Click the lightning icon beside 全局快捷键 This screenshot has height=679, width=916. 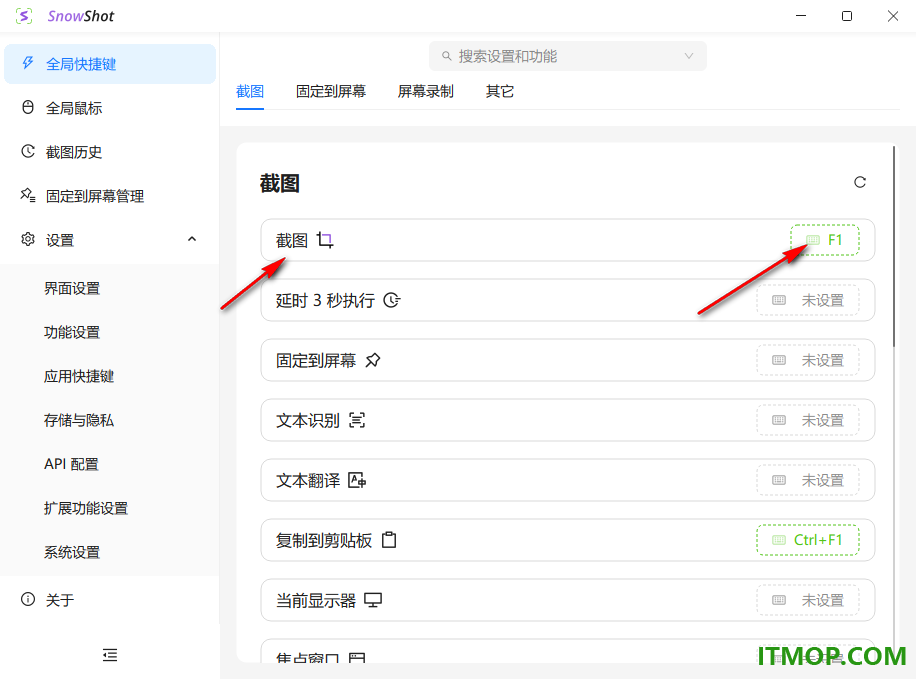tap(28, 63)
